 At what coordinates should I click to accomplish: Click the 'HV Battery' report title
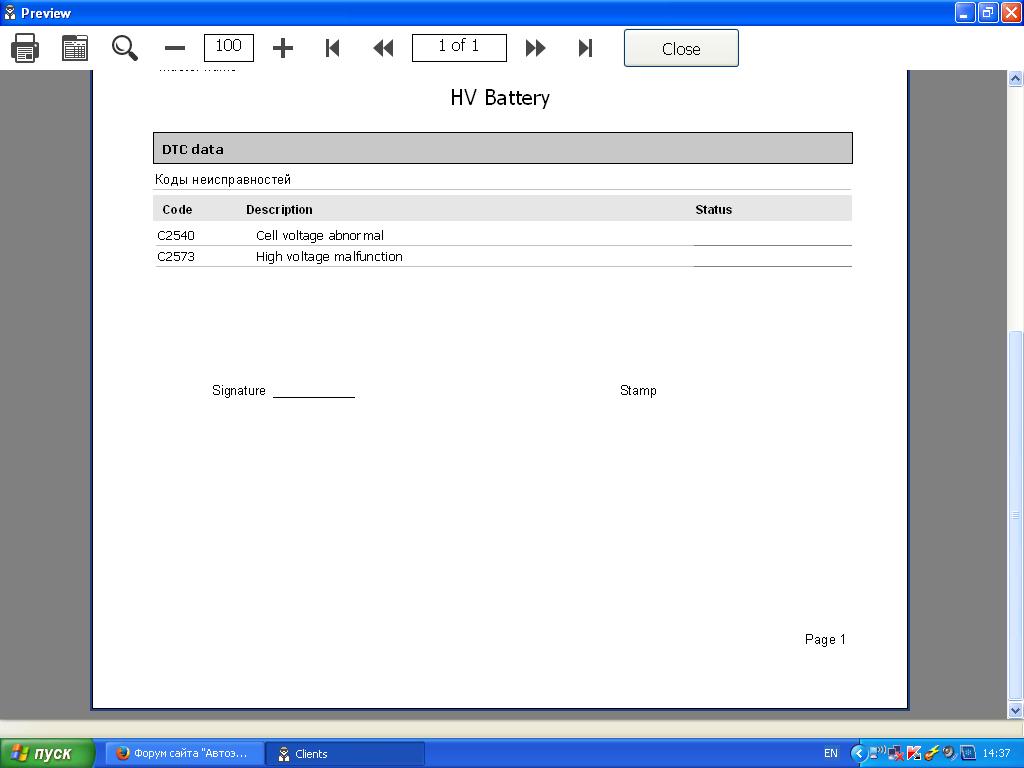click(x=500, y=98)
